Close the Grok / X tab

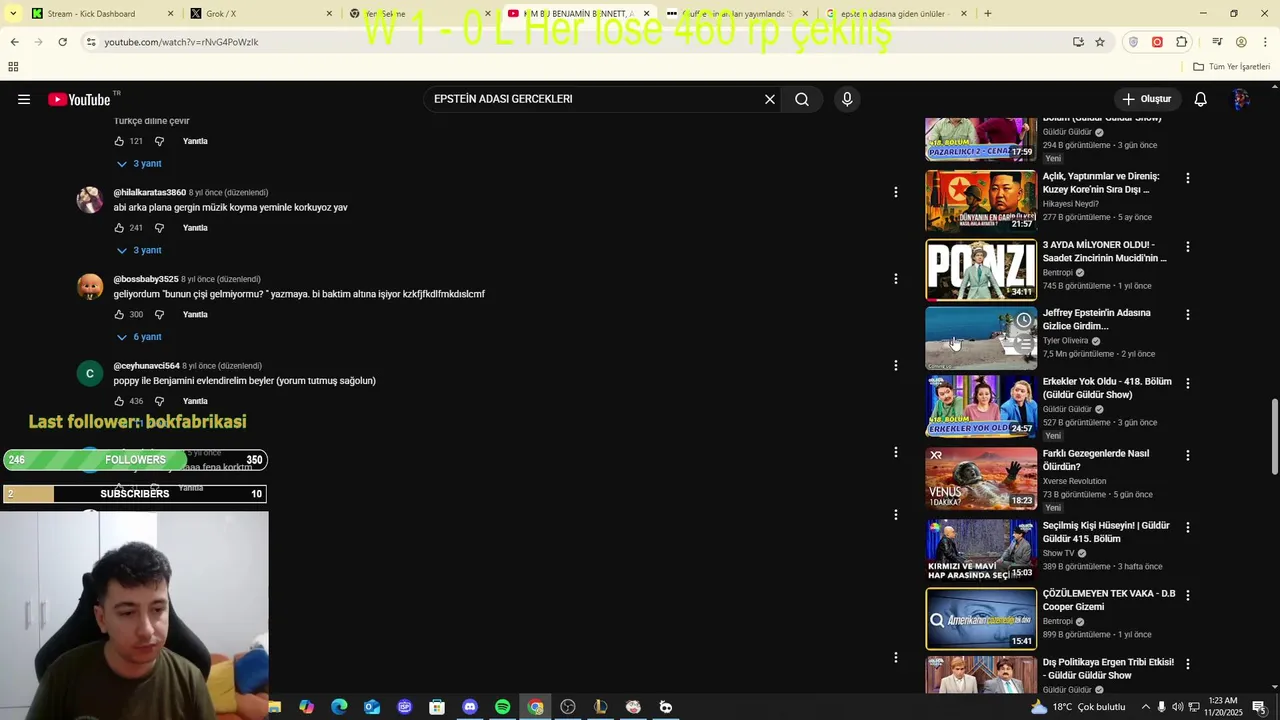pyautogui.click(x=329, y=14)
